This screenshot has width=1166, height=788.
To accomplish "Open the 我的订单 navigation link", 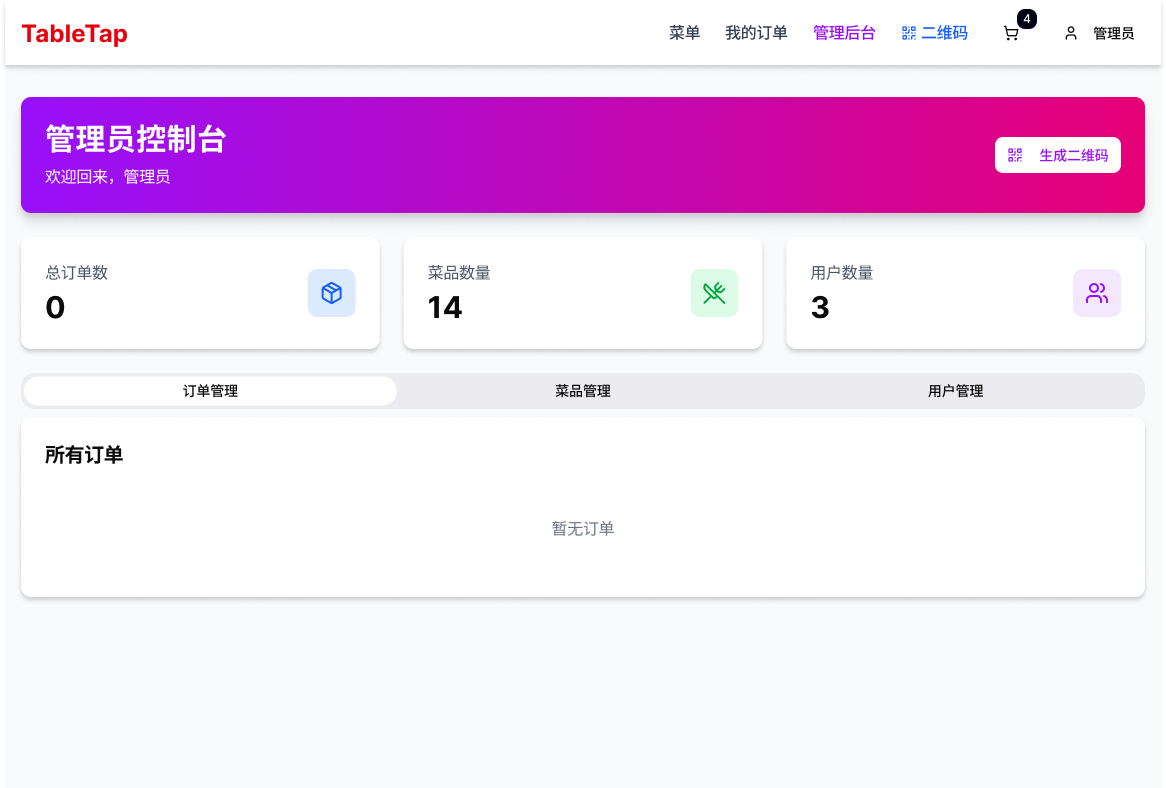I will [756, 33].
